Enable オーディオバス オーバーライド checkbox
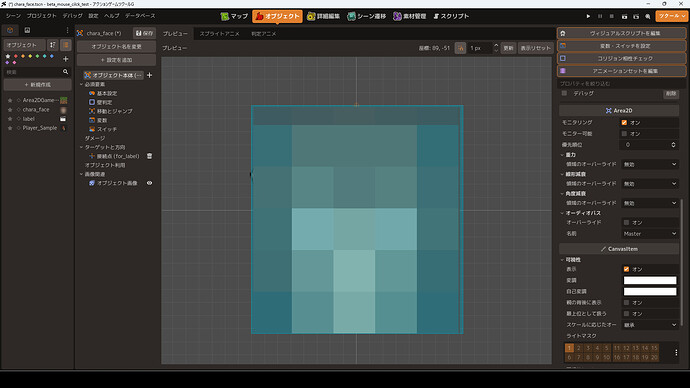 [626, 223]
